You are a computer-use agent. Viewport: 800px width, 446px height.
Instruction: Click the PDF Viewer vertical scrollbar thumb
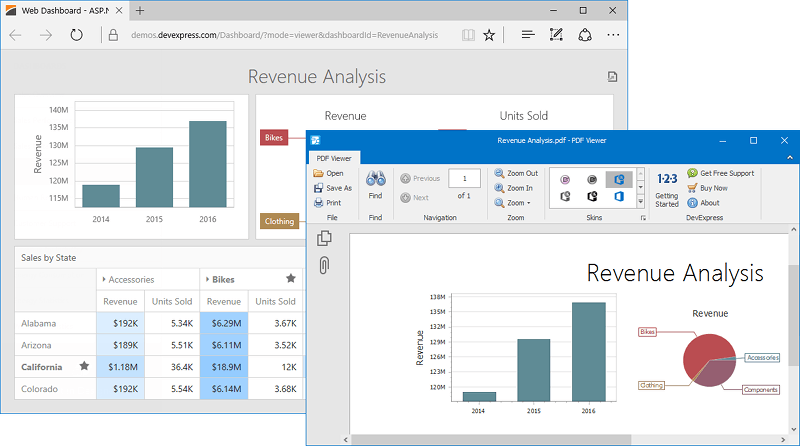793,315
